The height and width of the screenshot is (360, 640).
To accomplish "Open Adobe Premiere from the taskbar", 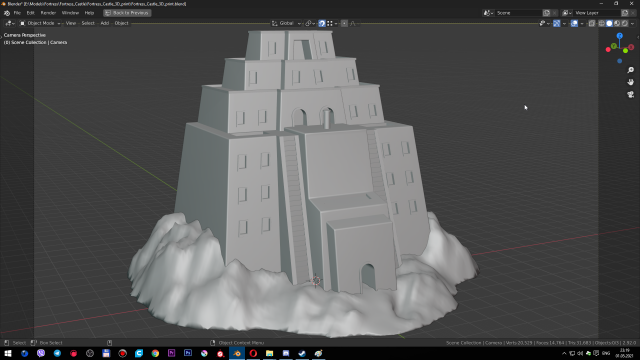I will [171, 353].
